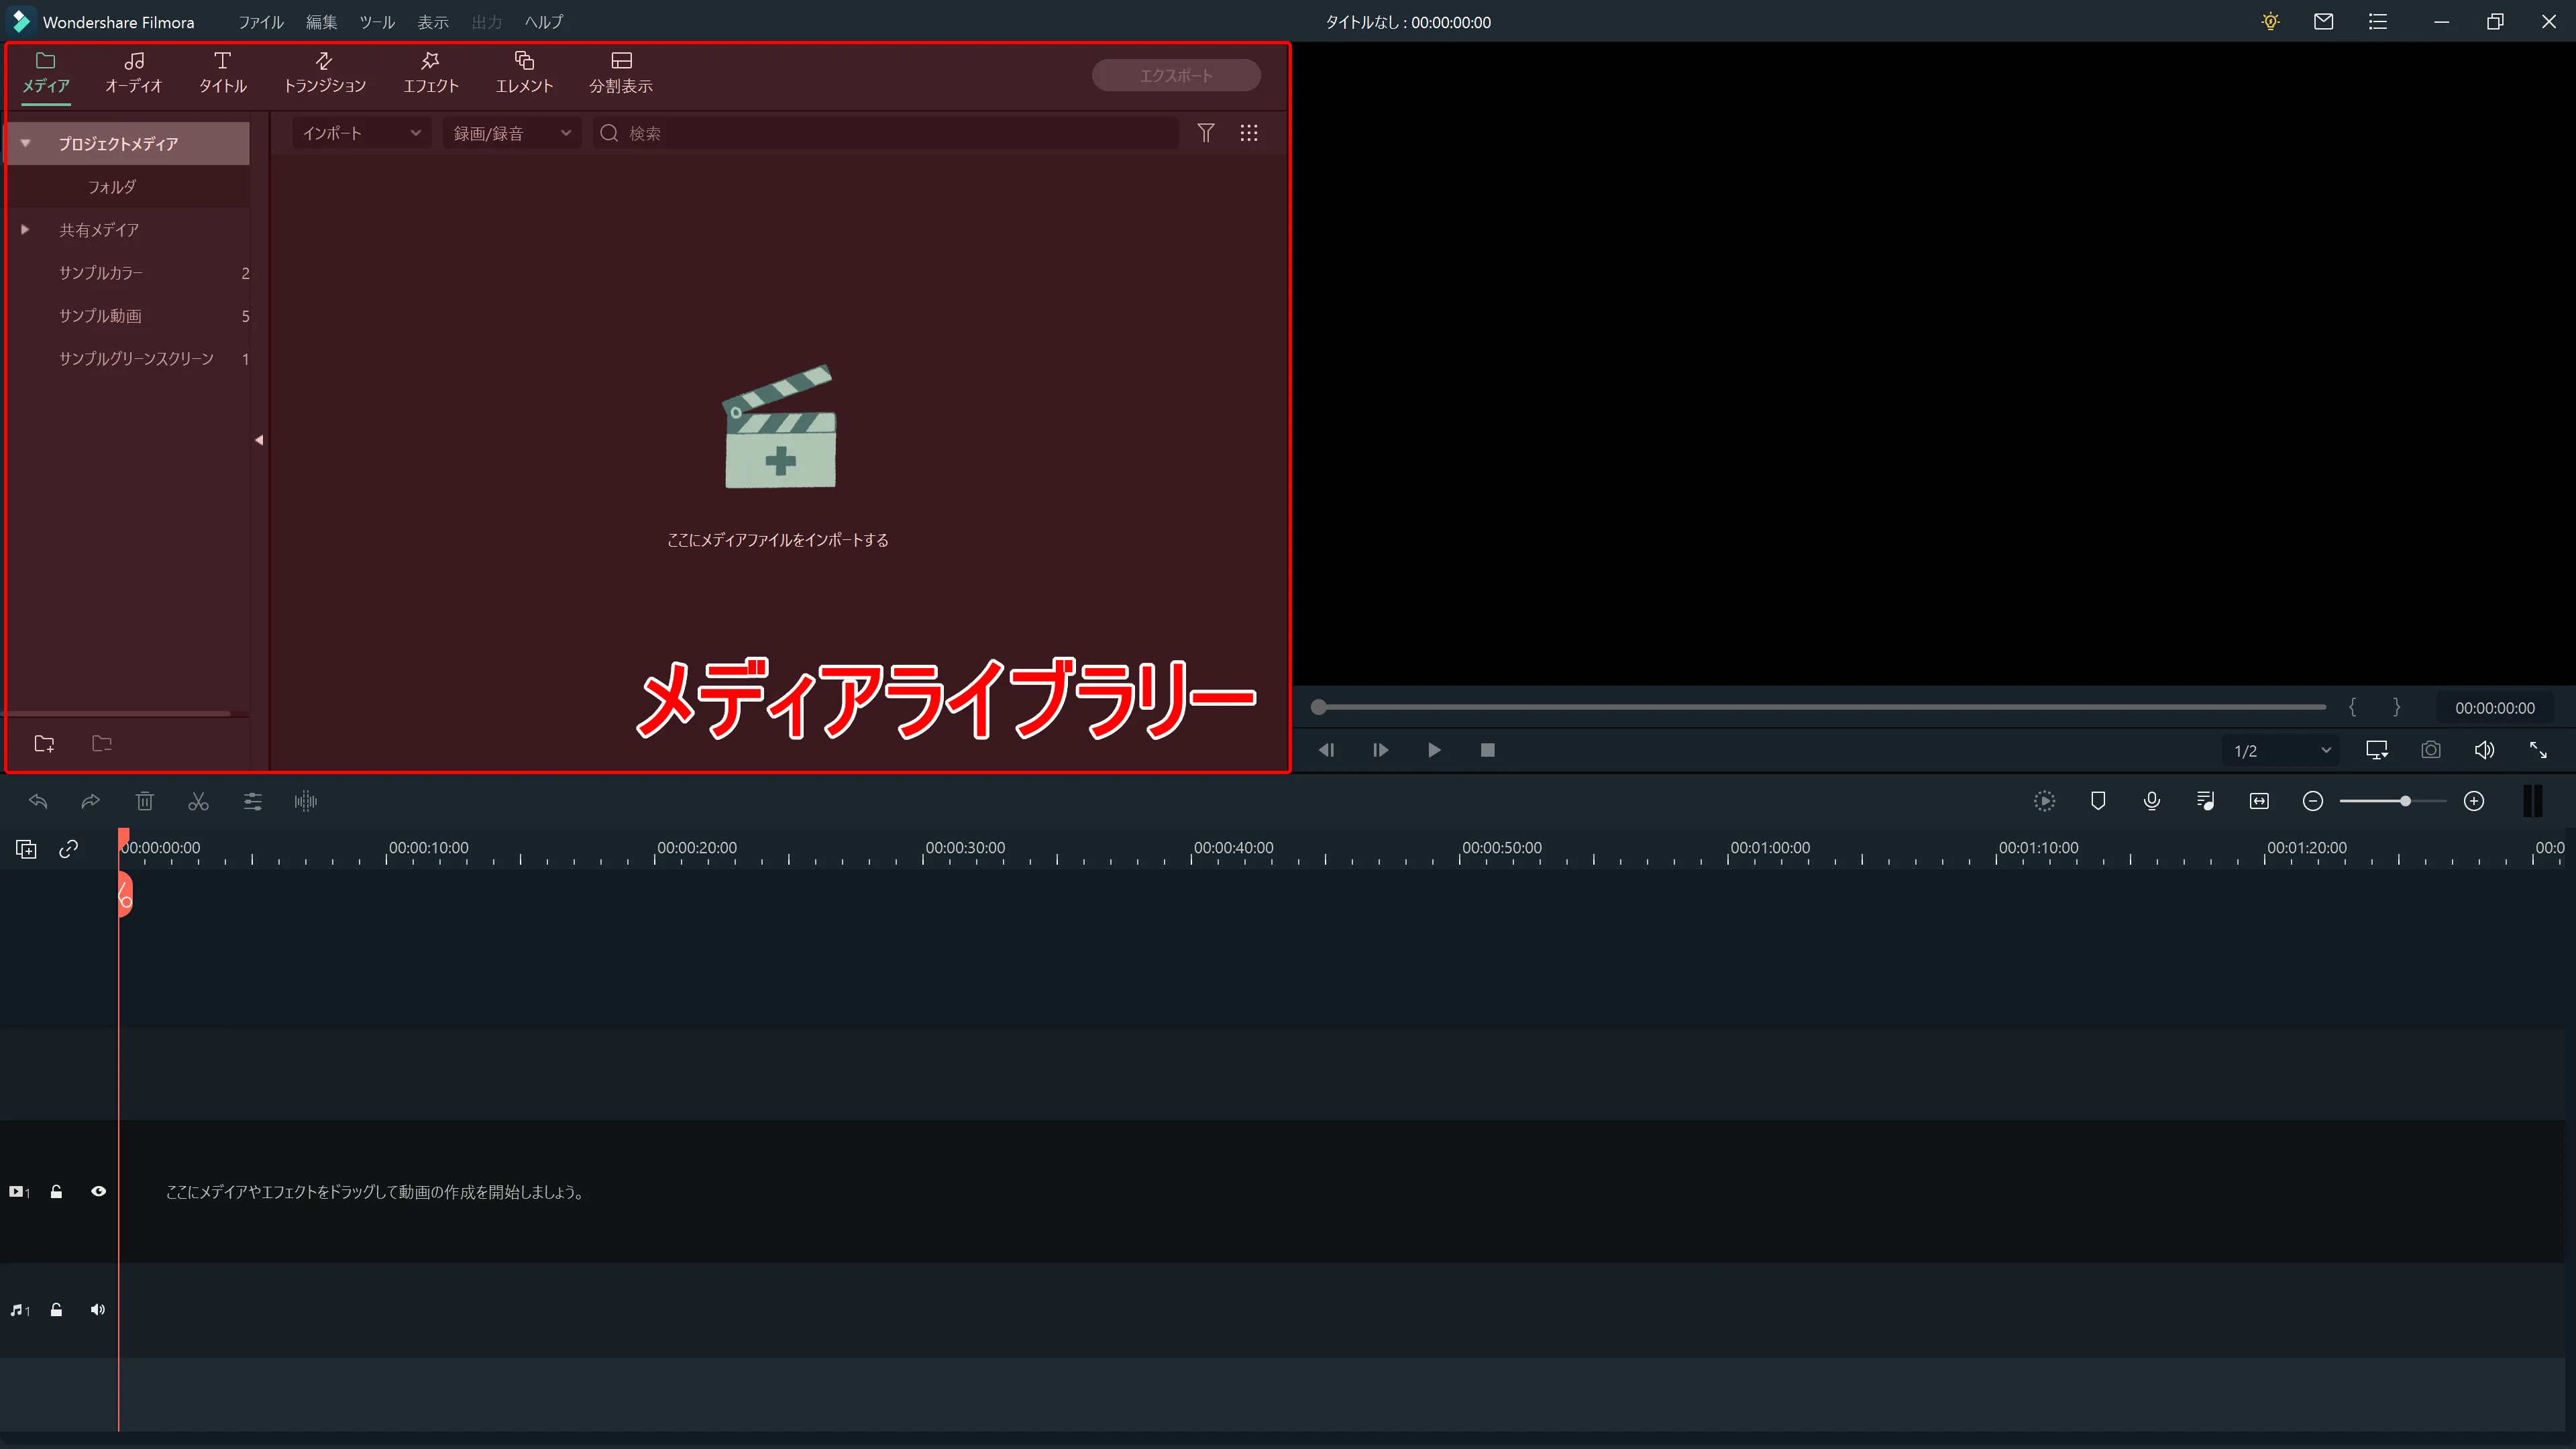
Task: Open the 編集 menu
Action: tap(321, 22)
